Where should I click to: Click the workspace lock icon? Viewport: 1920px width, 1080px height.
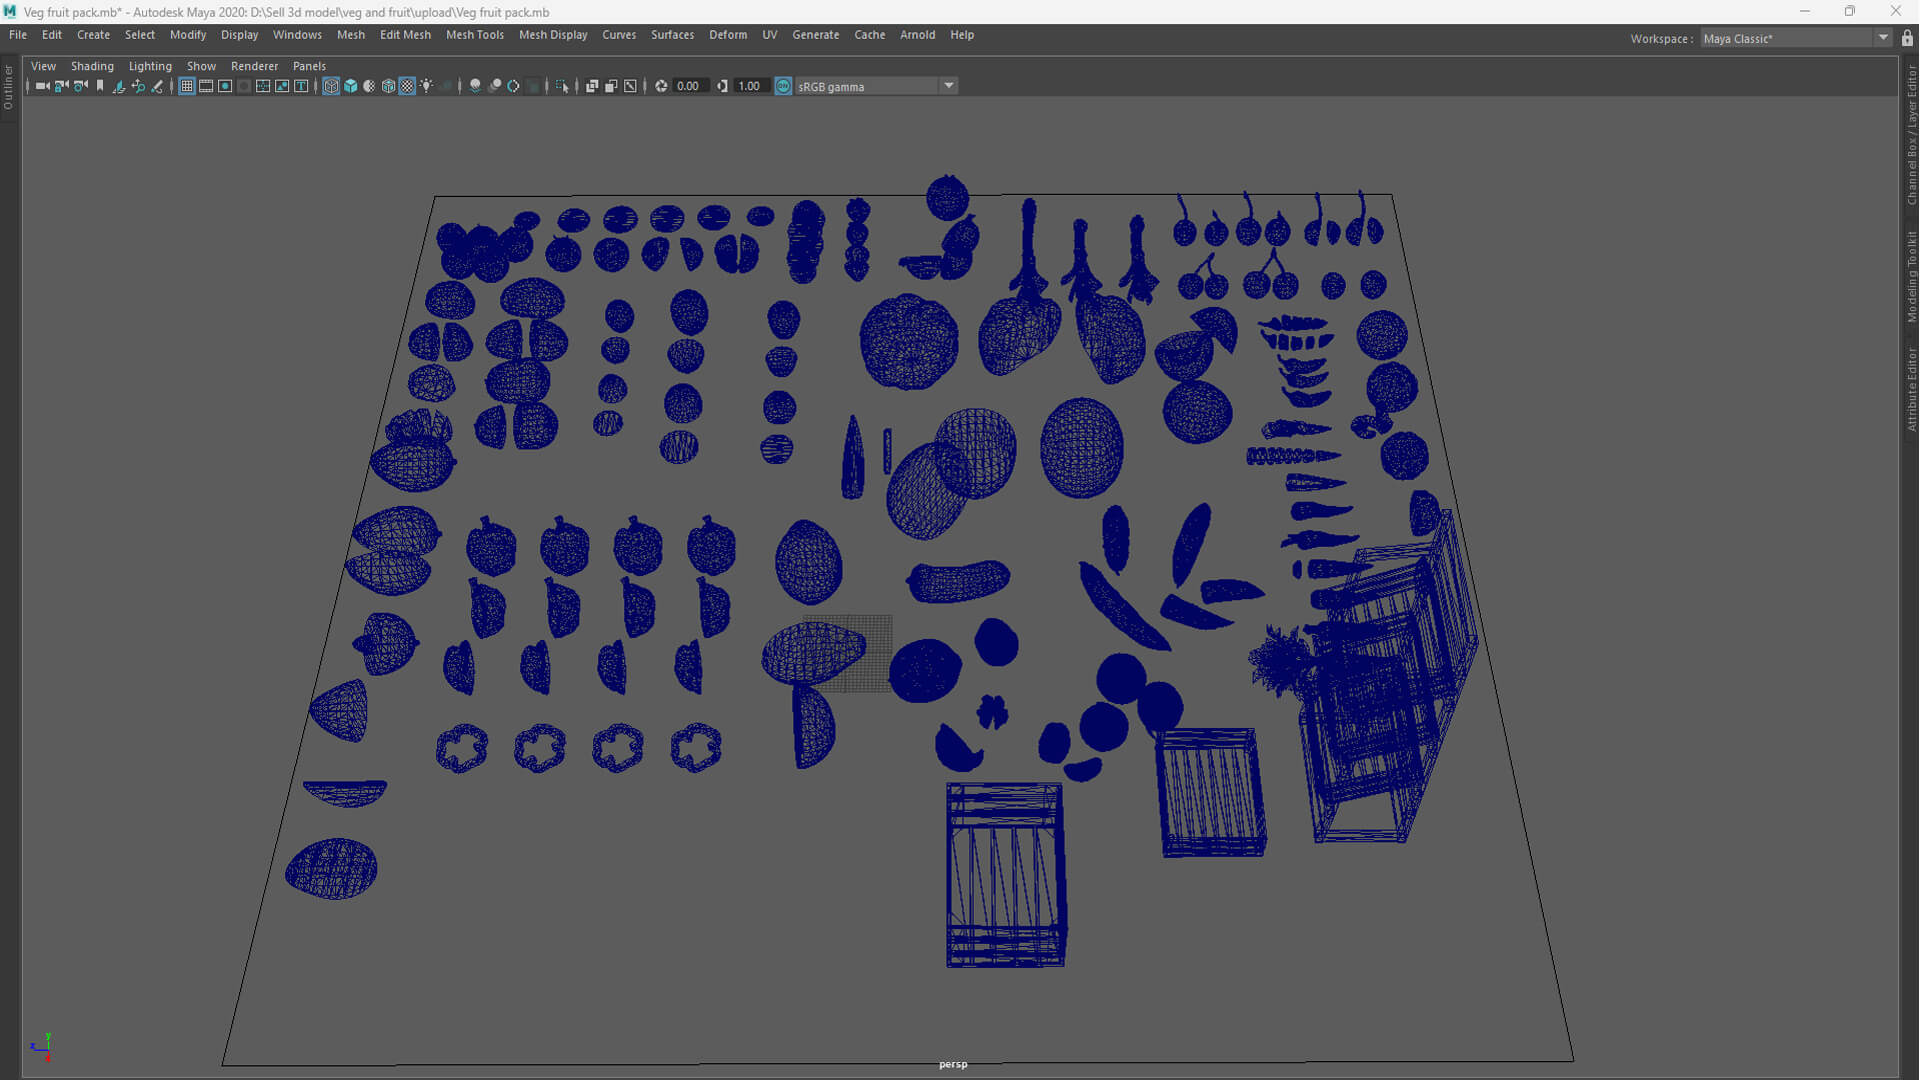coord(1907,38)
